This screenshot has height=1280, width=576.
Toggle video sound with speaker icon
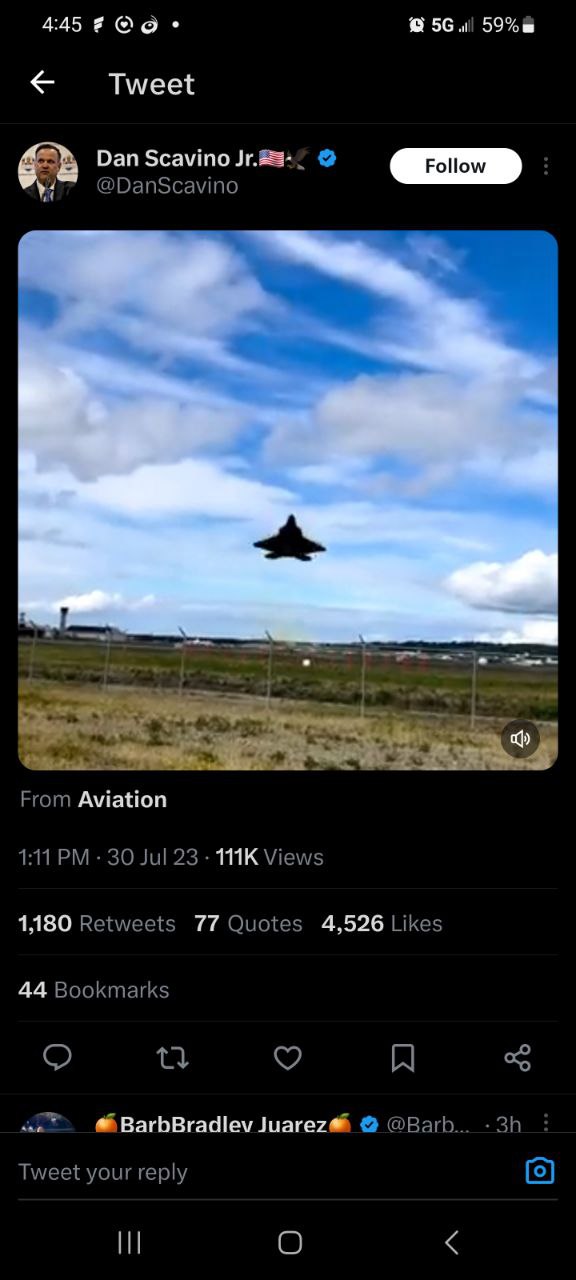(520, 739)
